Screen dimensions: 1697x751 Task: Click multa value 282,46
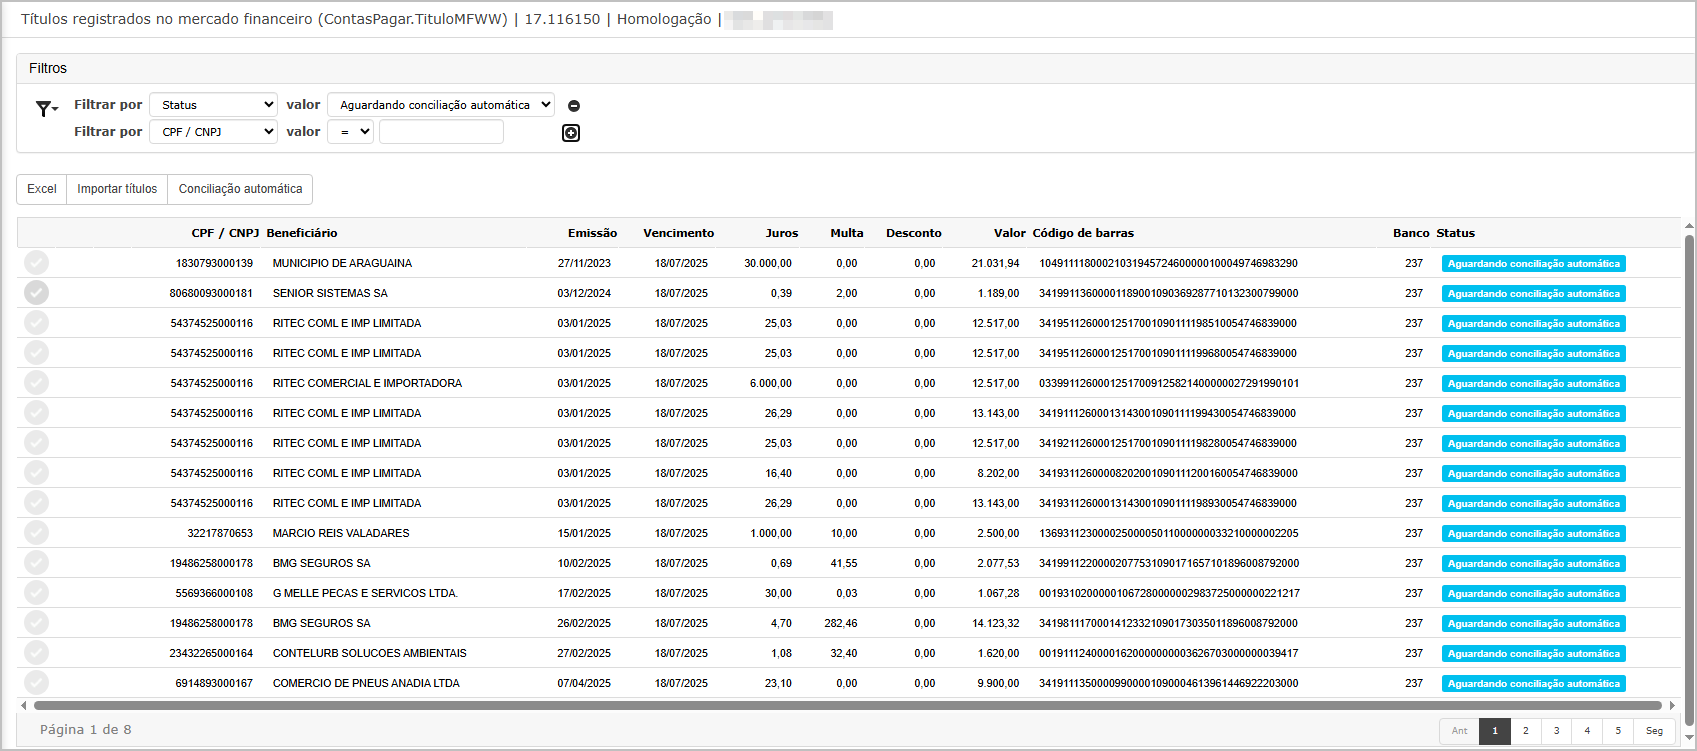(841, 624)
